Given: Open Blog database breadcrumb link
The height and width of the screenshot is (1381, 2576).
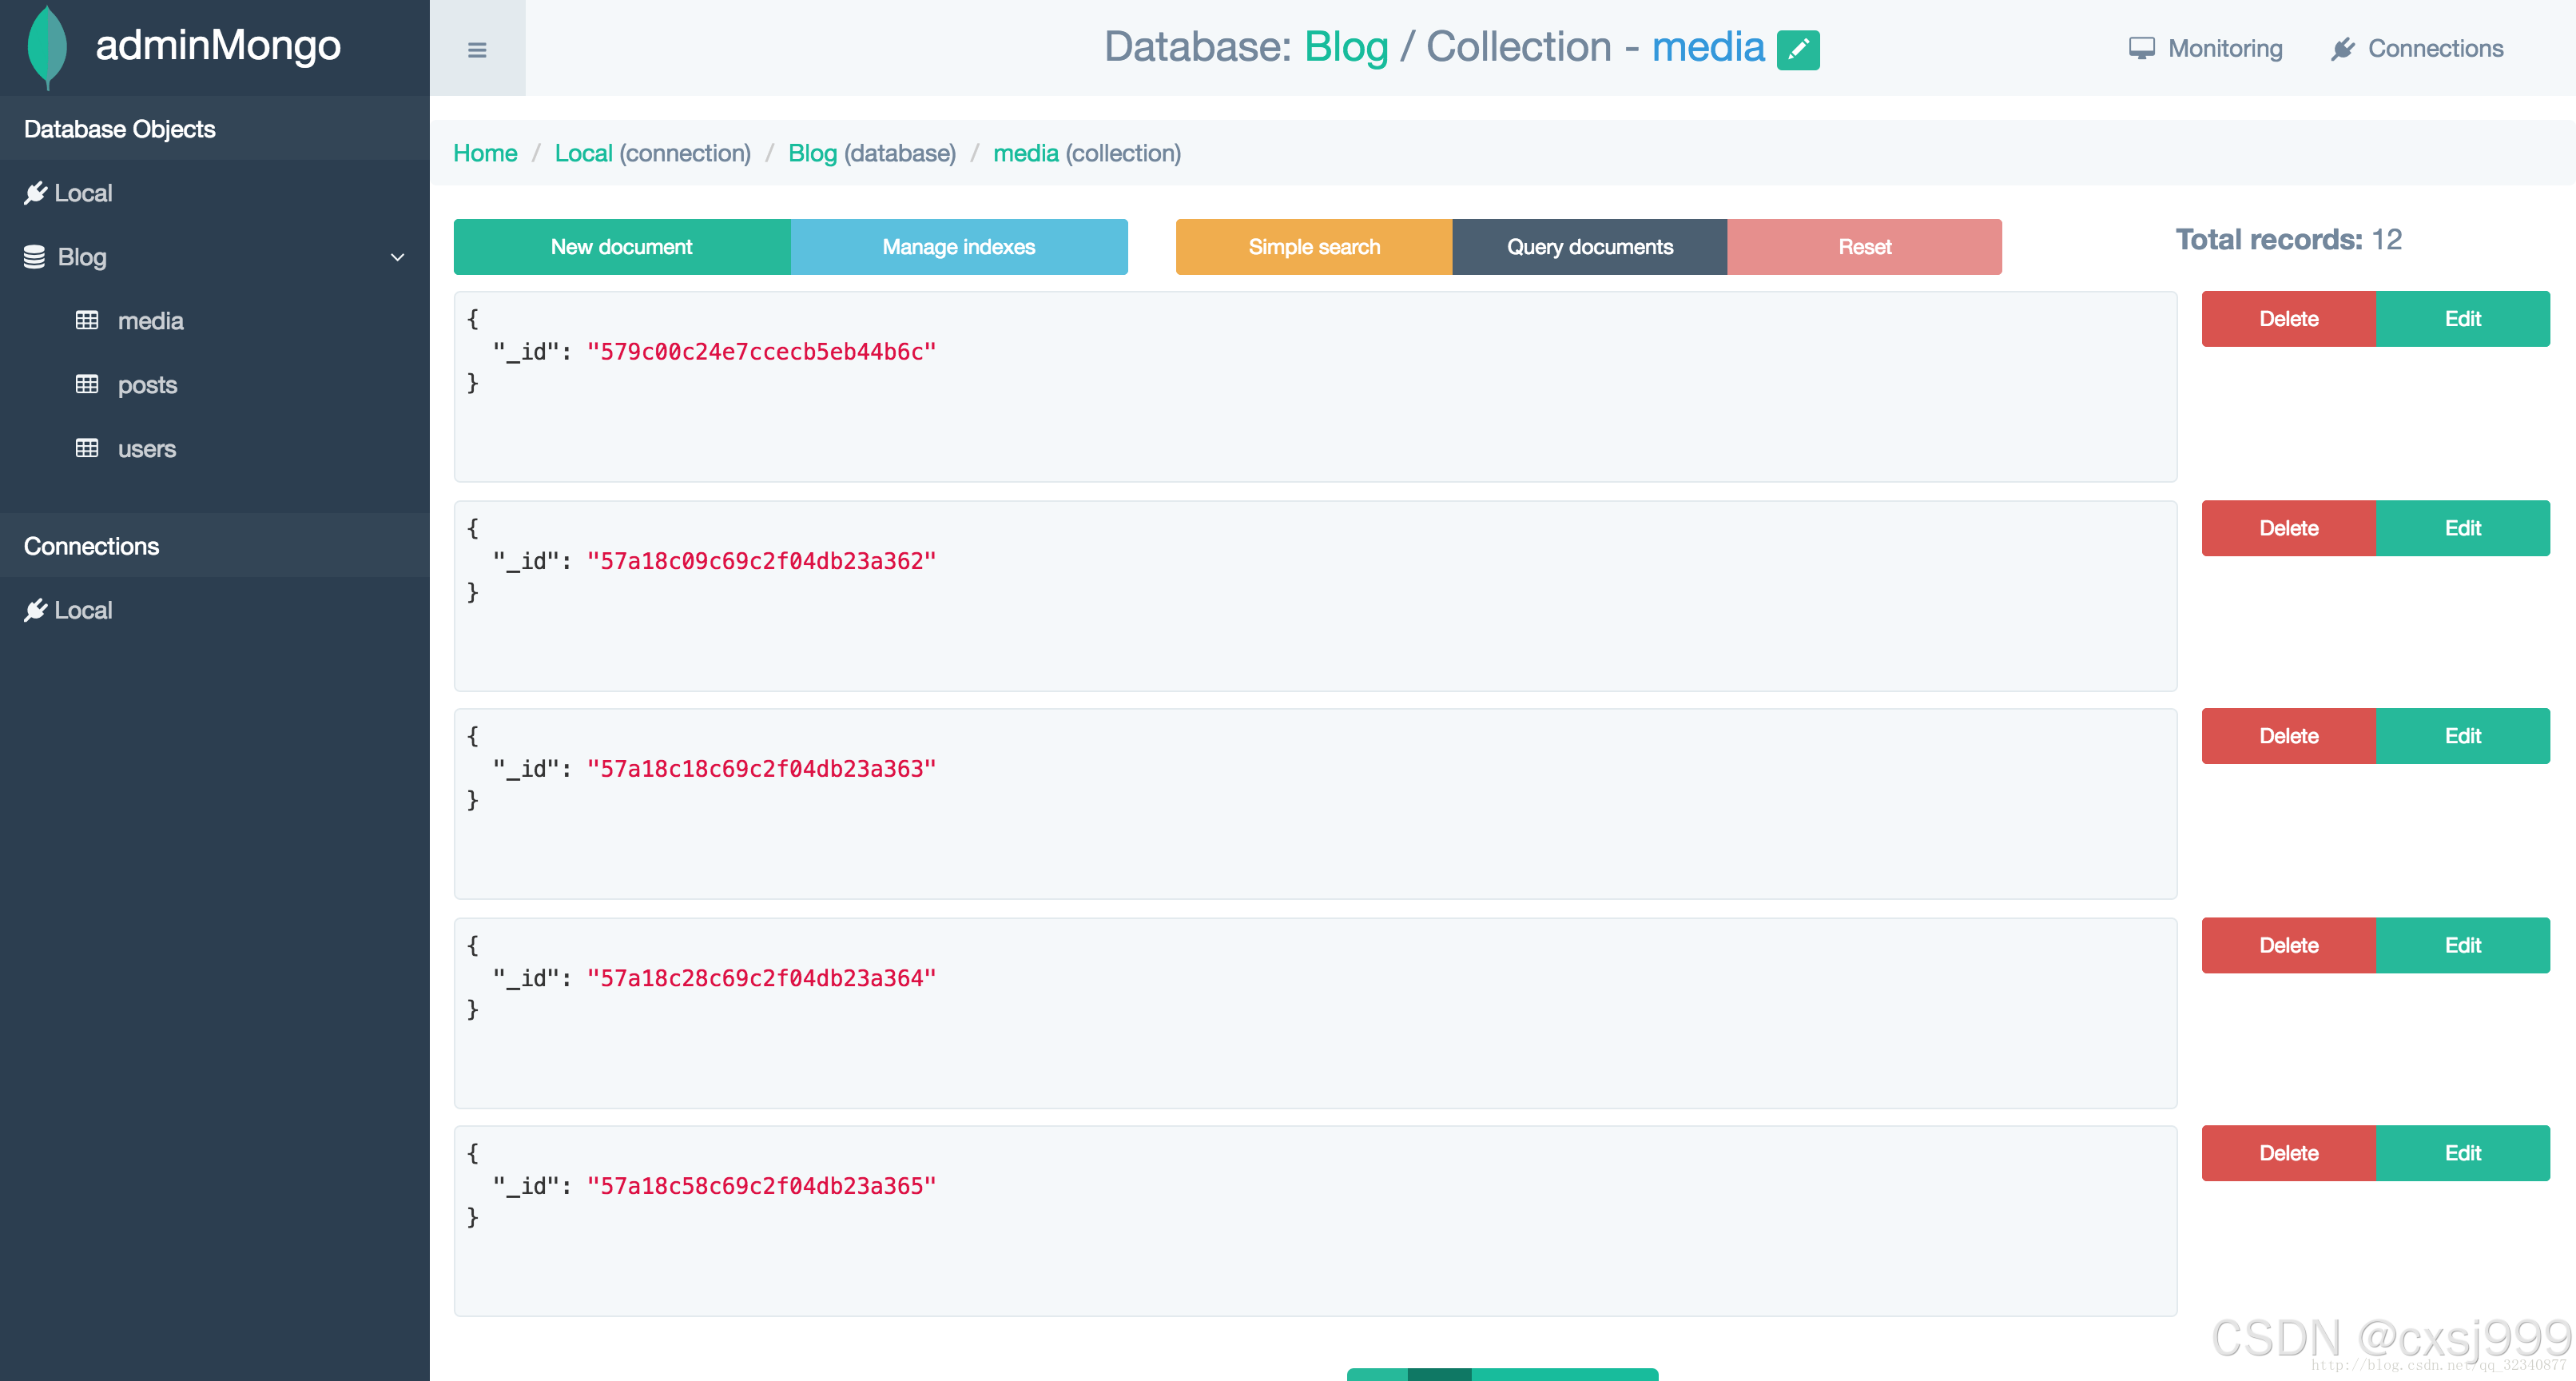Looking at the screenshot, I should [x=811, y=153].
